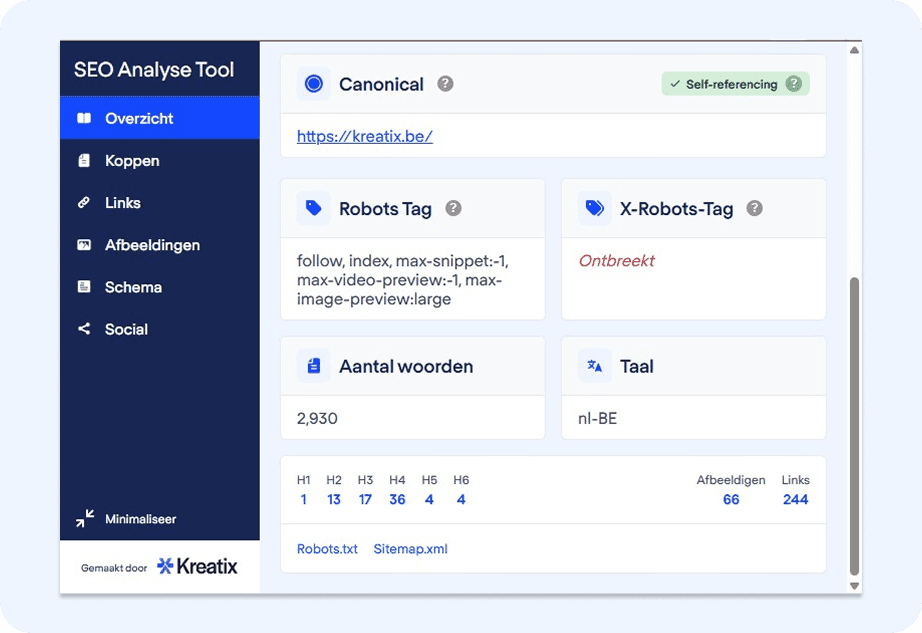Open the Schema sidebar item
This screenshot has height=633, width=922.
(x=132, y=287)
